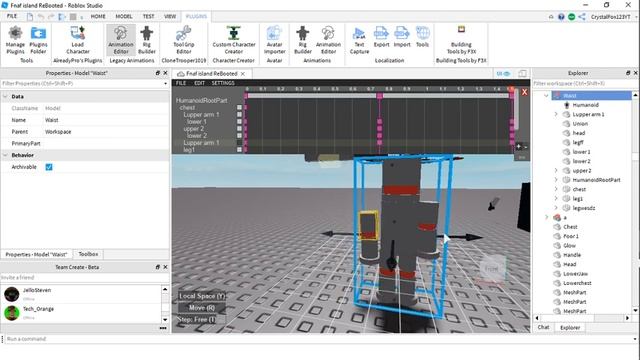
Task: Toggle the first Lupper arm 1 track checkbox
Action: pyautogui.click(x=240, y=114)
